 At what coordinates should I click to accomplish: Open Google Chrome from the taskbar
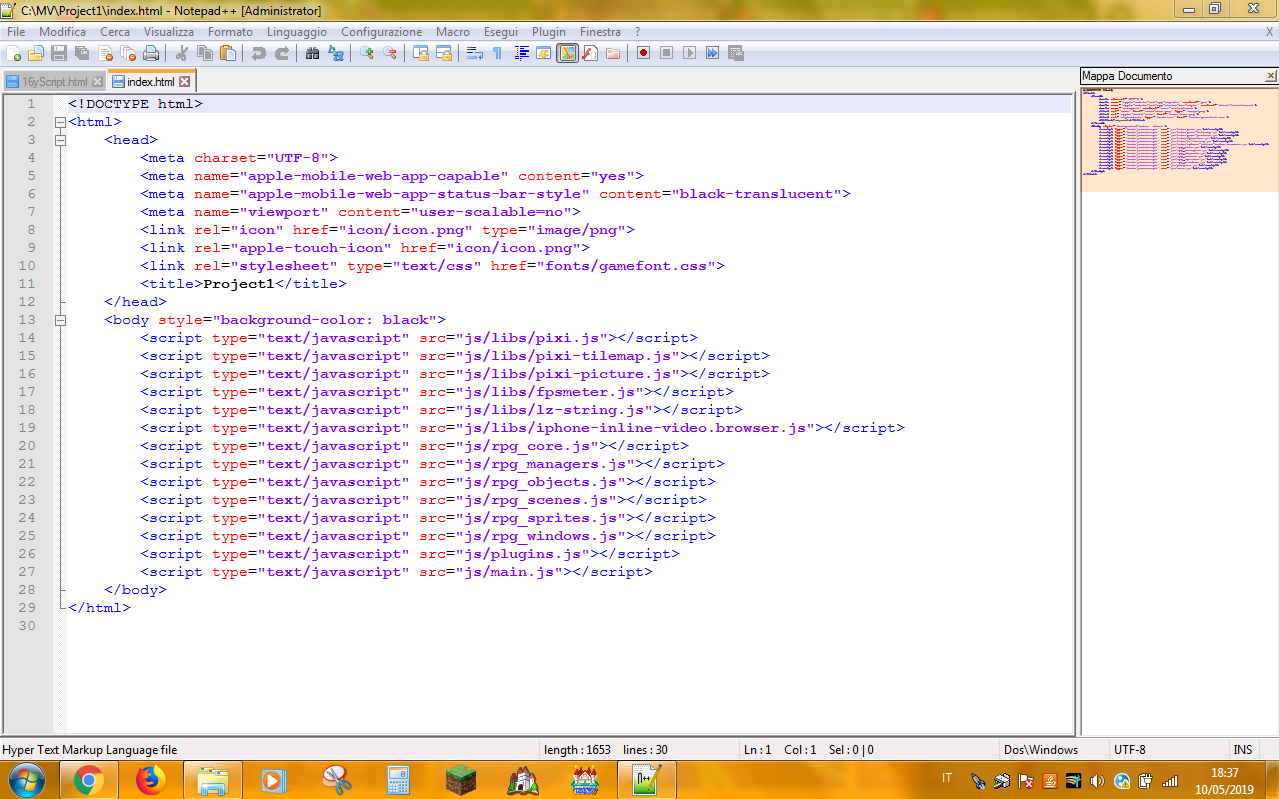pyautogui.click(x=89, y=779)
